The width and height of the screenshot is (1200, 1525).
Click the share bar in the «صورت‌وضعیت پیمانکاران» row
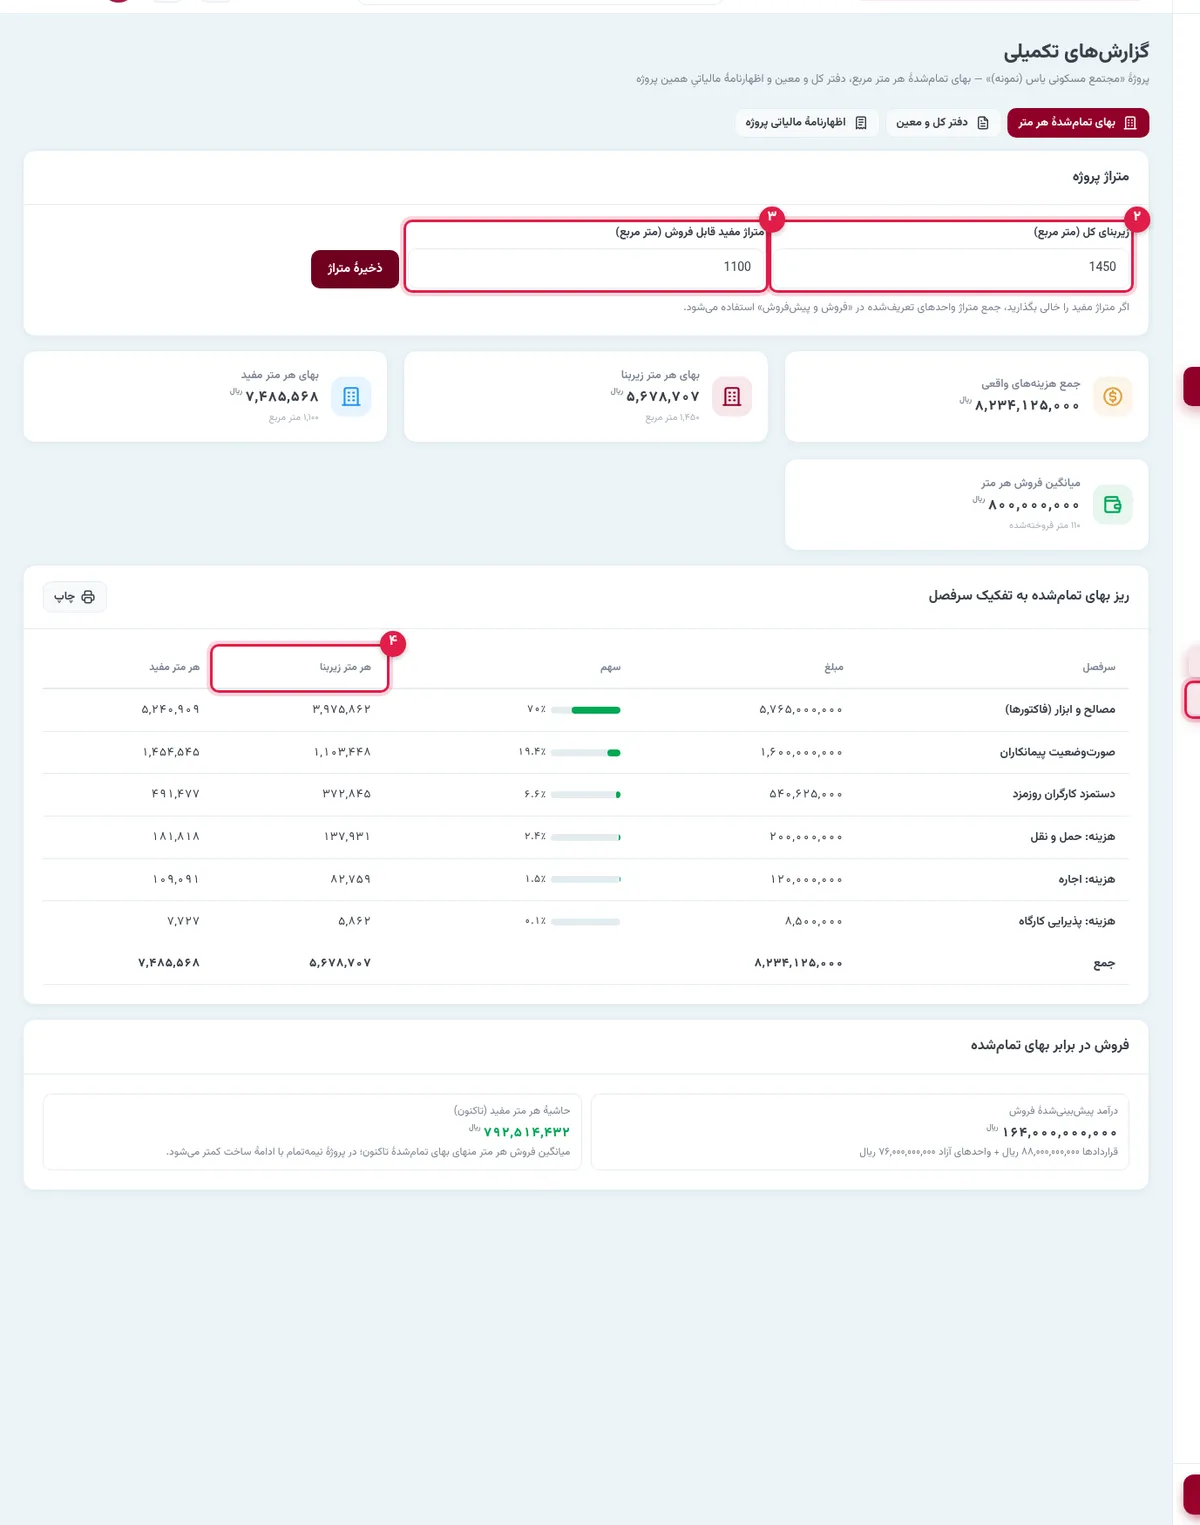tap(585, 752)
